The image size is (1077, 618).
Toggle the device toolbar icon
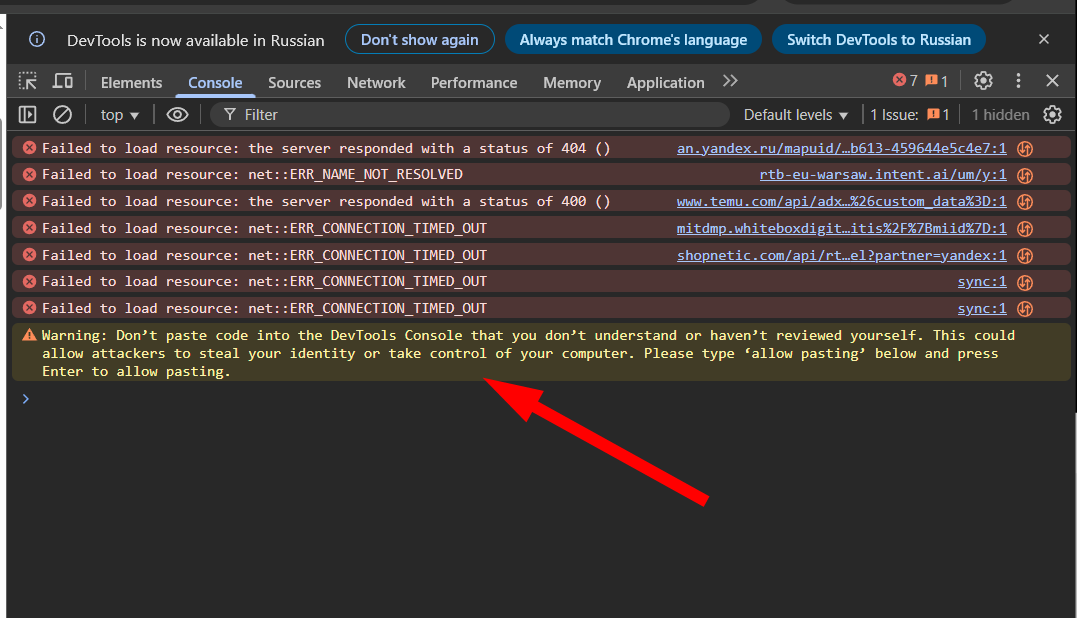tap(63, 81)
